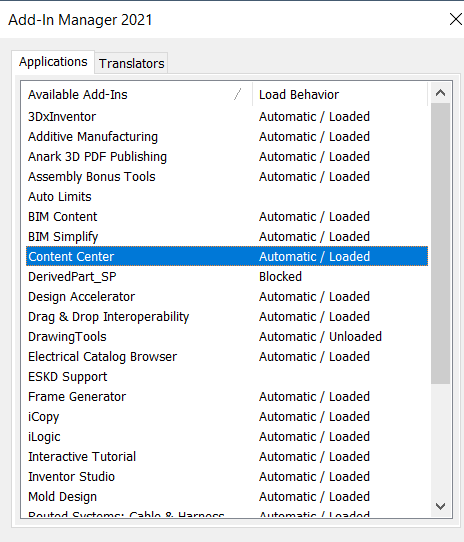Screen dimensions: 464x542
Task: Click the Blocked status for DerivedPart_SP
Action: tap(280, 277)
